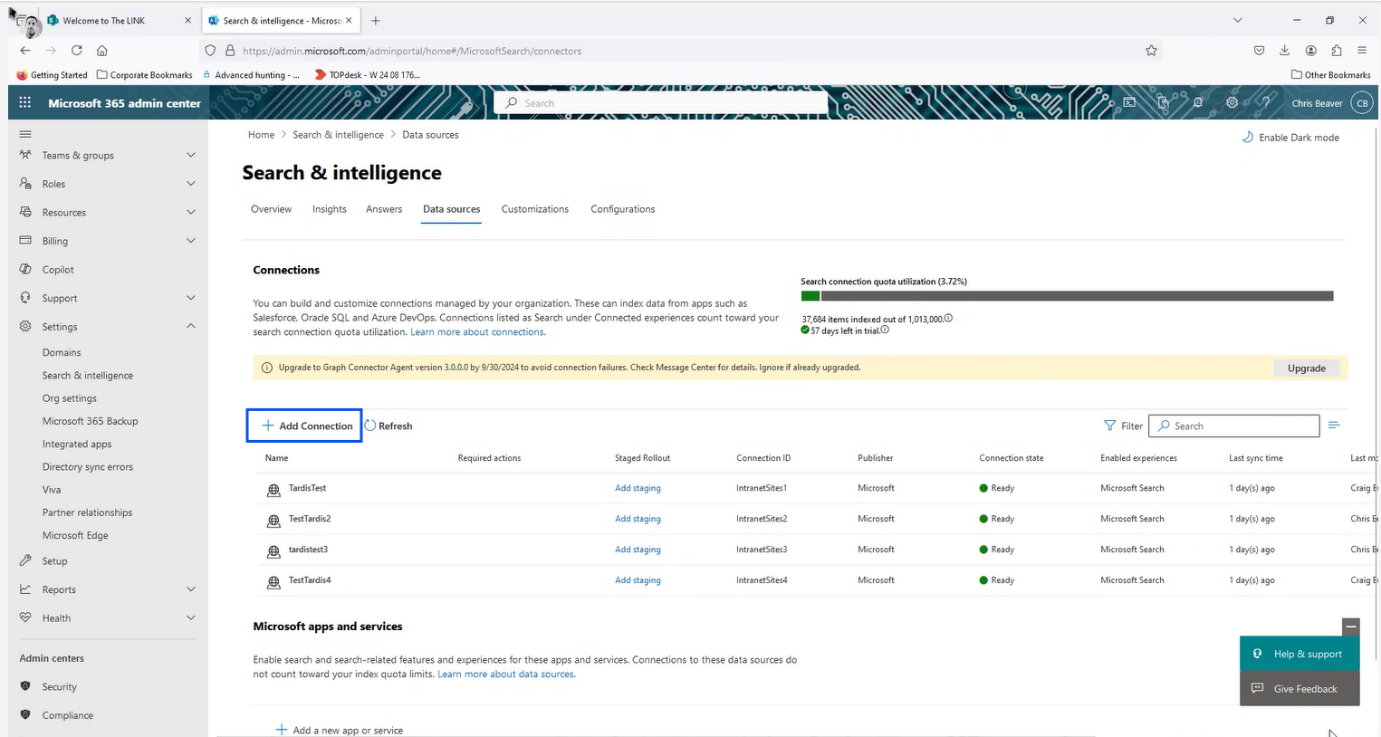The image size is (1381, 737).
Task: Open the settings gear in header
Action: [1232, 103]
